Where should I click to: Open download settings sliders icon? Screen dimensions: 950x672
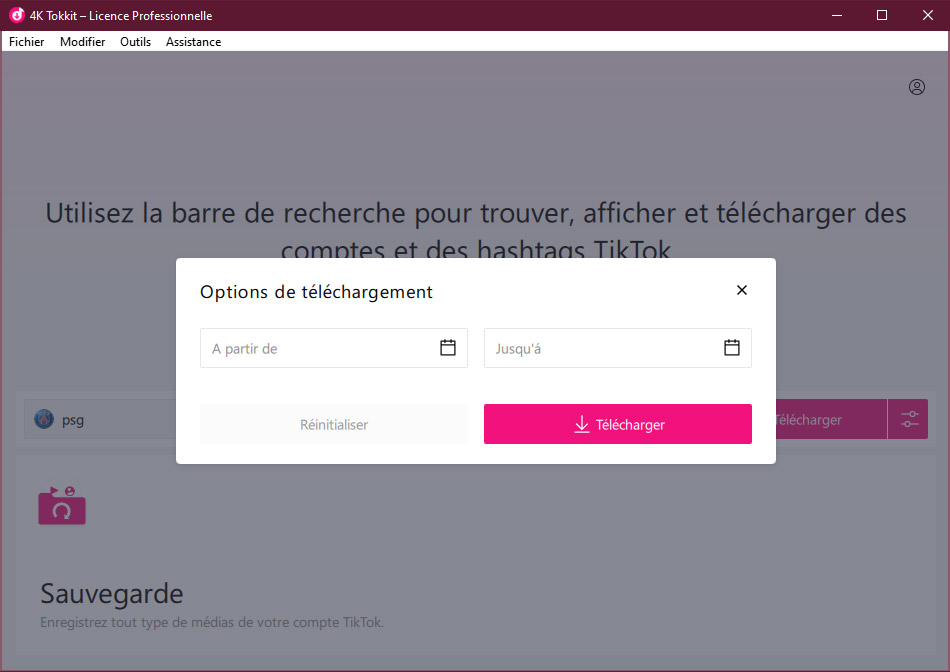pos(908,419)
